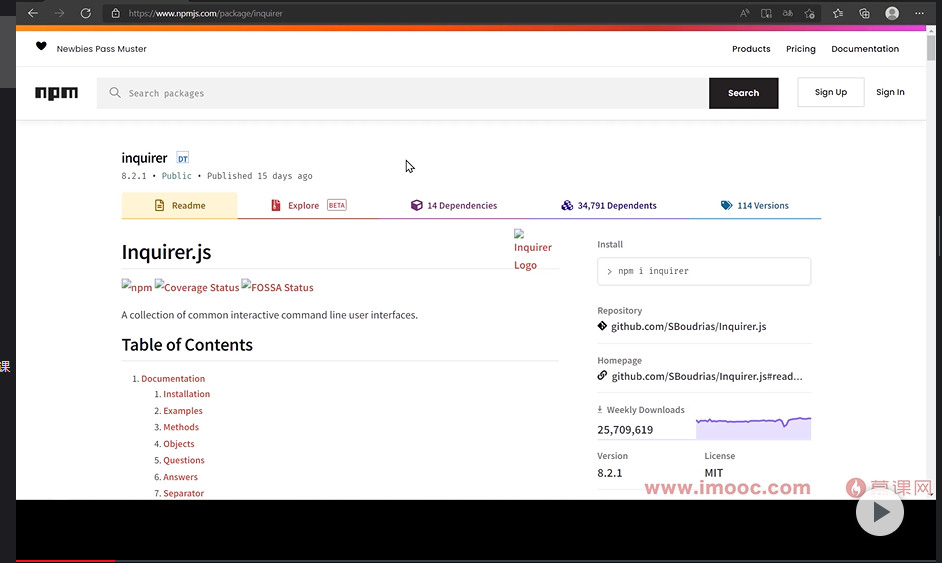Image resolution: width=942 pixels, height=563 pixels.
Task: Open the collections icon
Action: [x=865, y=13]
